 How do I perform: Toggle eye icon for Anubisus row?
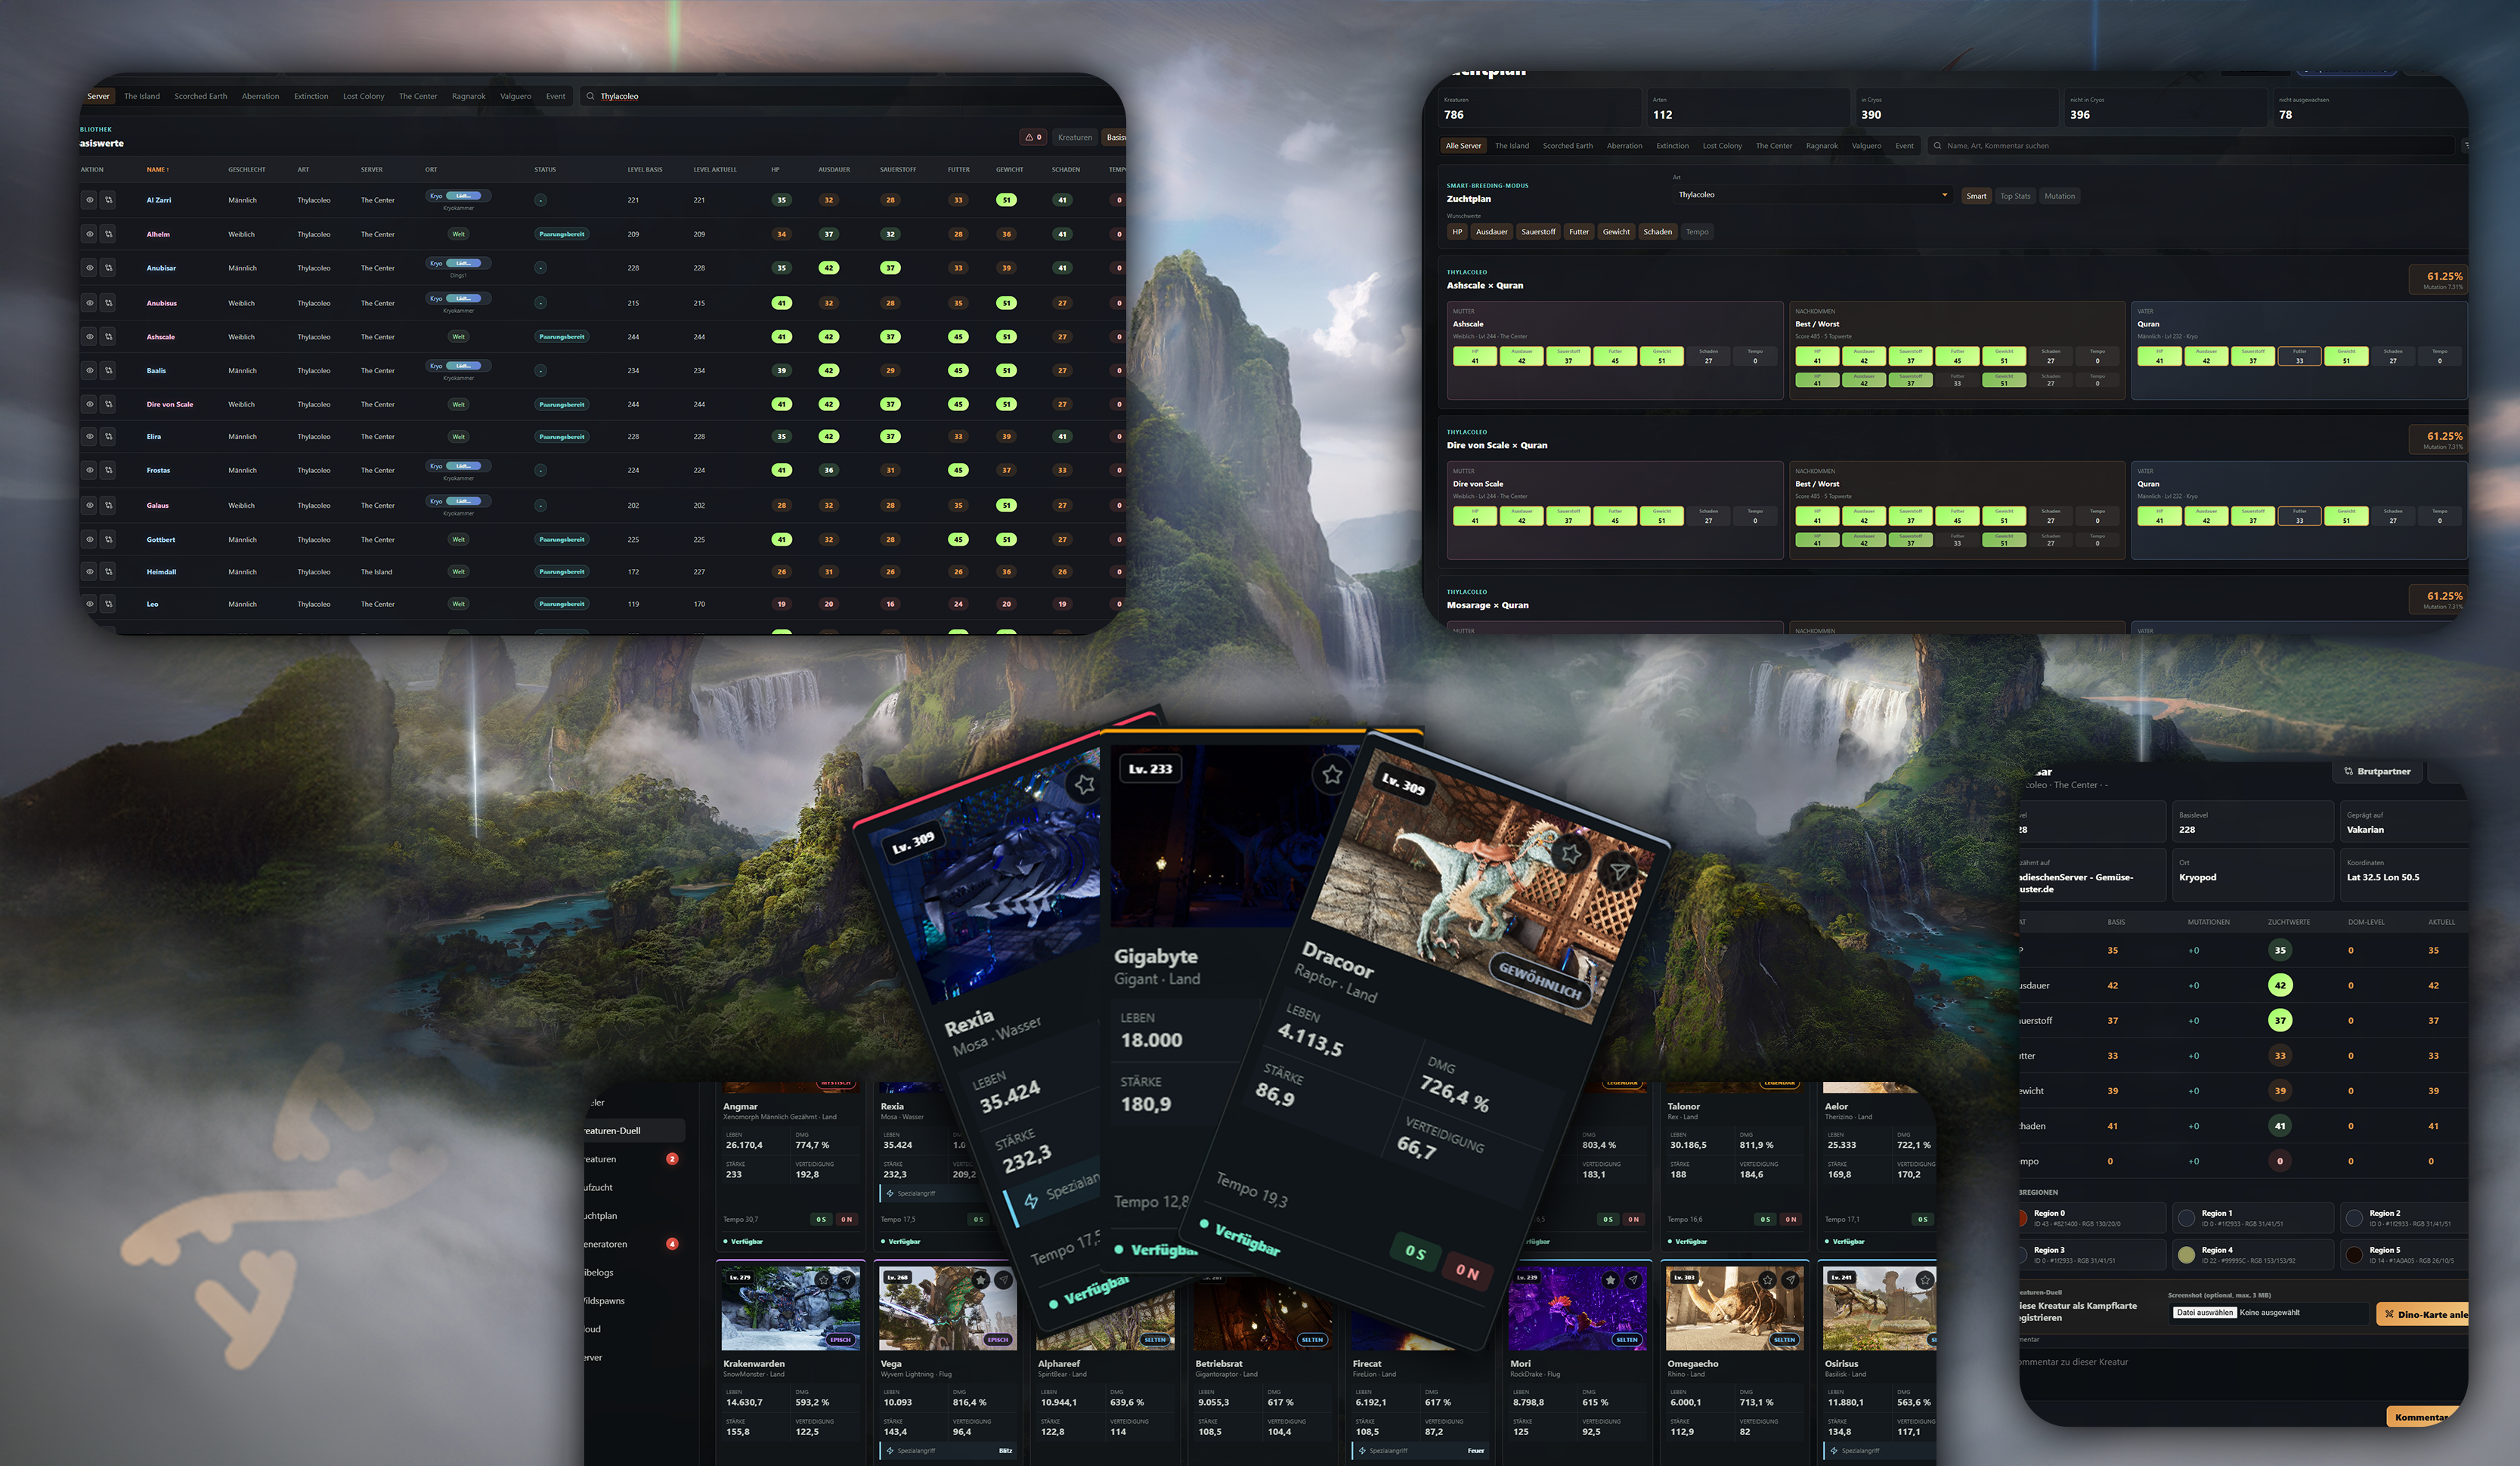pyautogui.click(x=89, y=303)
